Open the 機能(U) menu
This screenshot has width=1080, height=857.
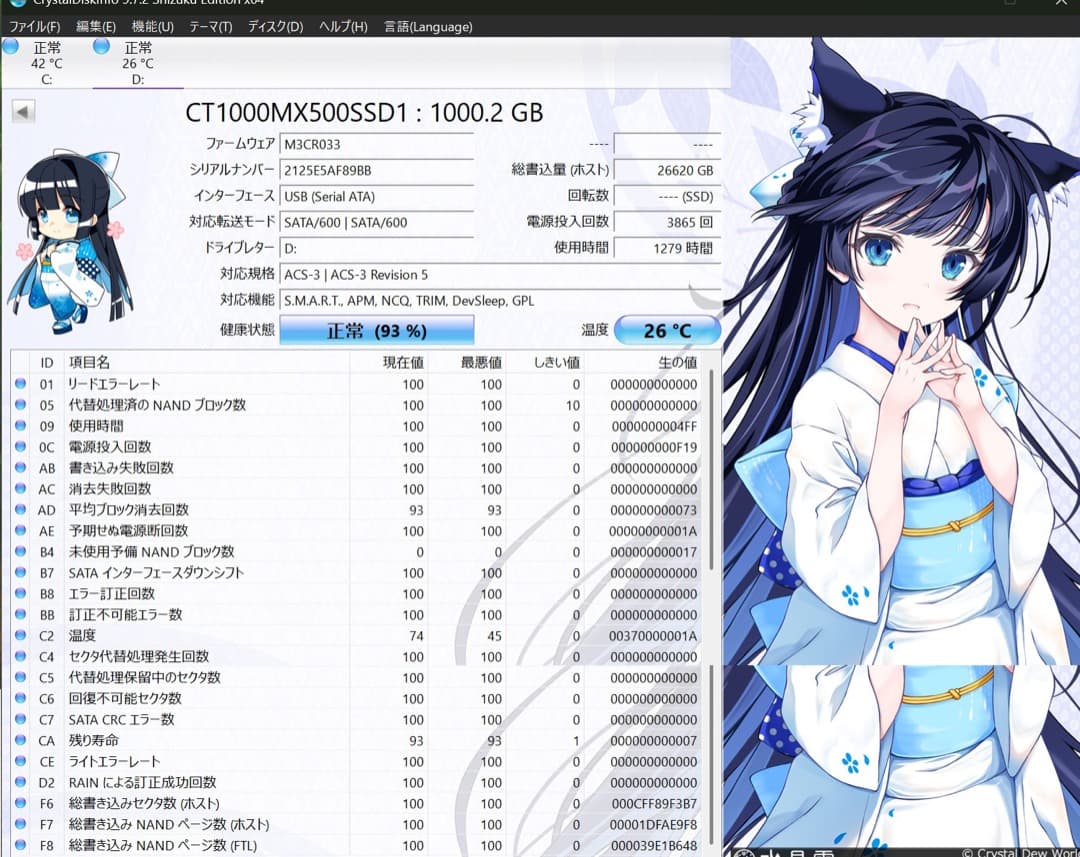pos(152,27)
